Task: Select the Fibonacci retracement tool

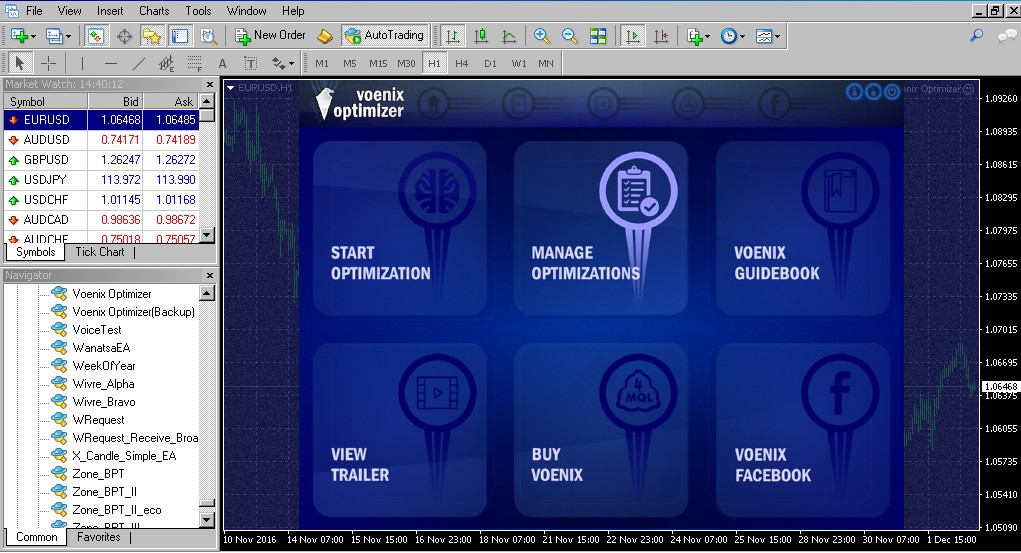Action: click(195, 63)
